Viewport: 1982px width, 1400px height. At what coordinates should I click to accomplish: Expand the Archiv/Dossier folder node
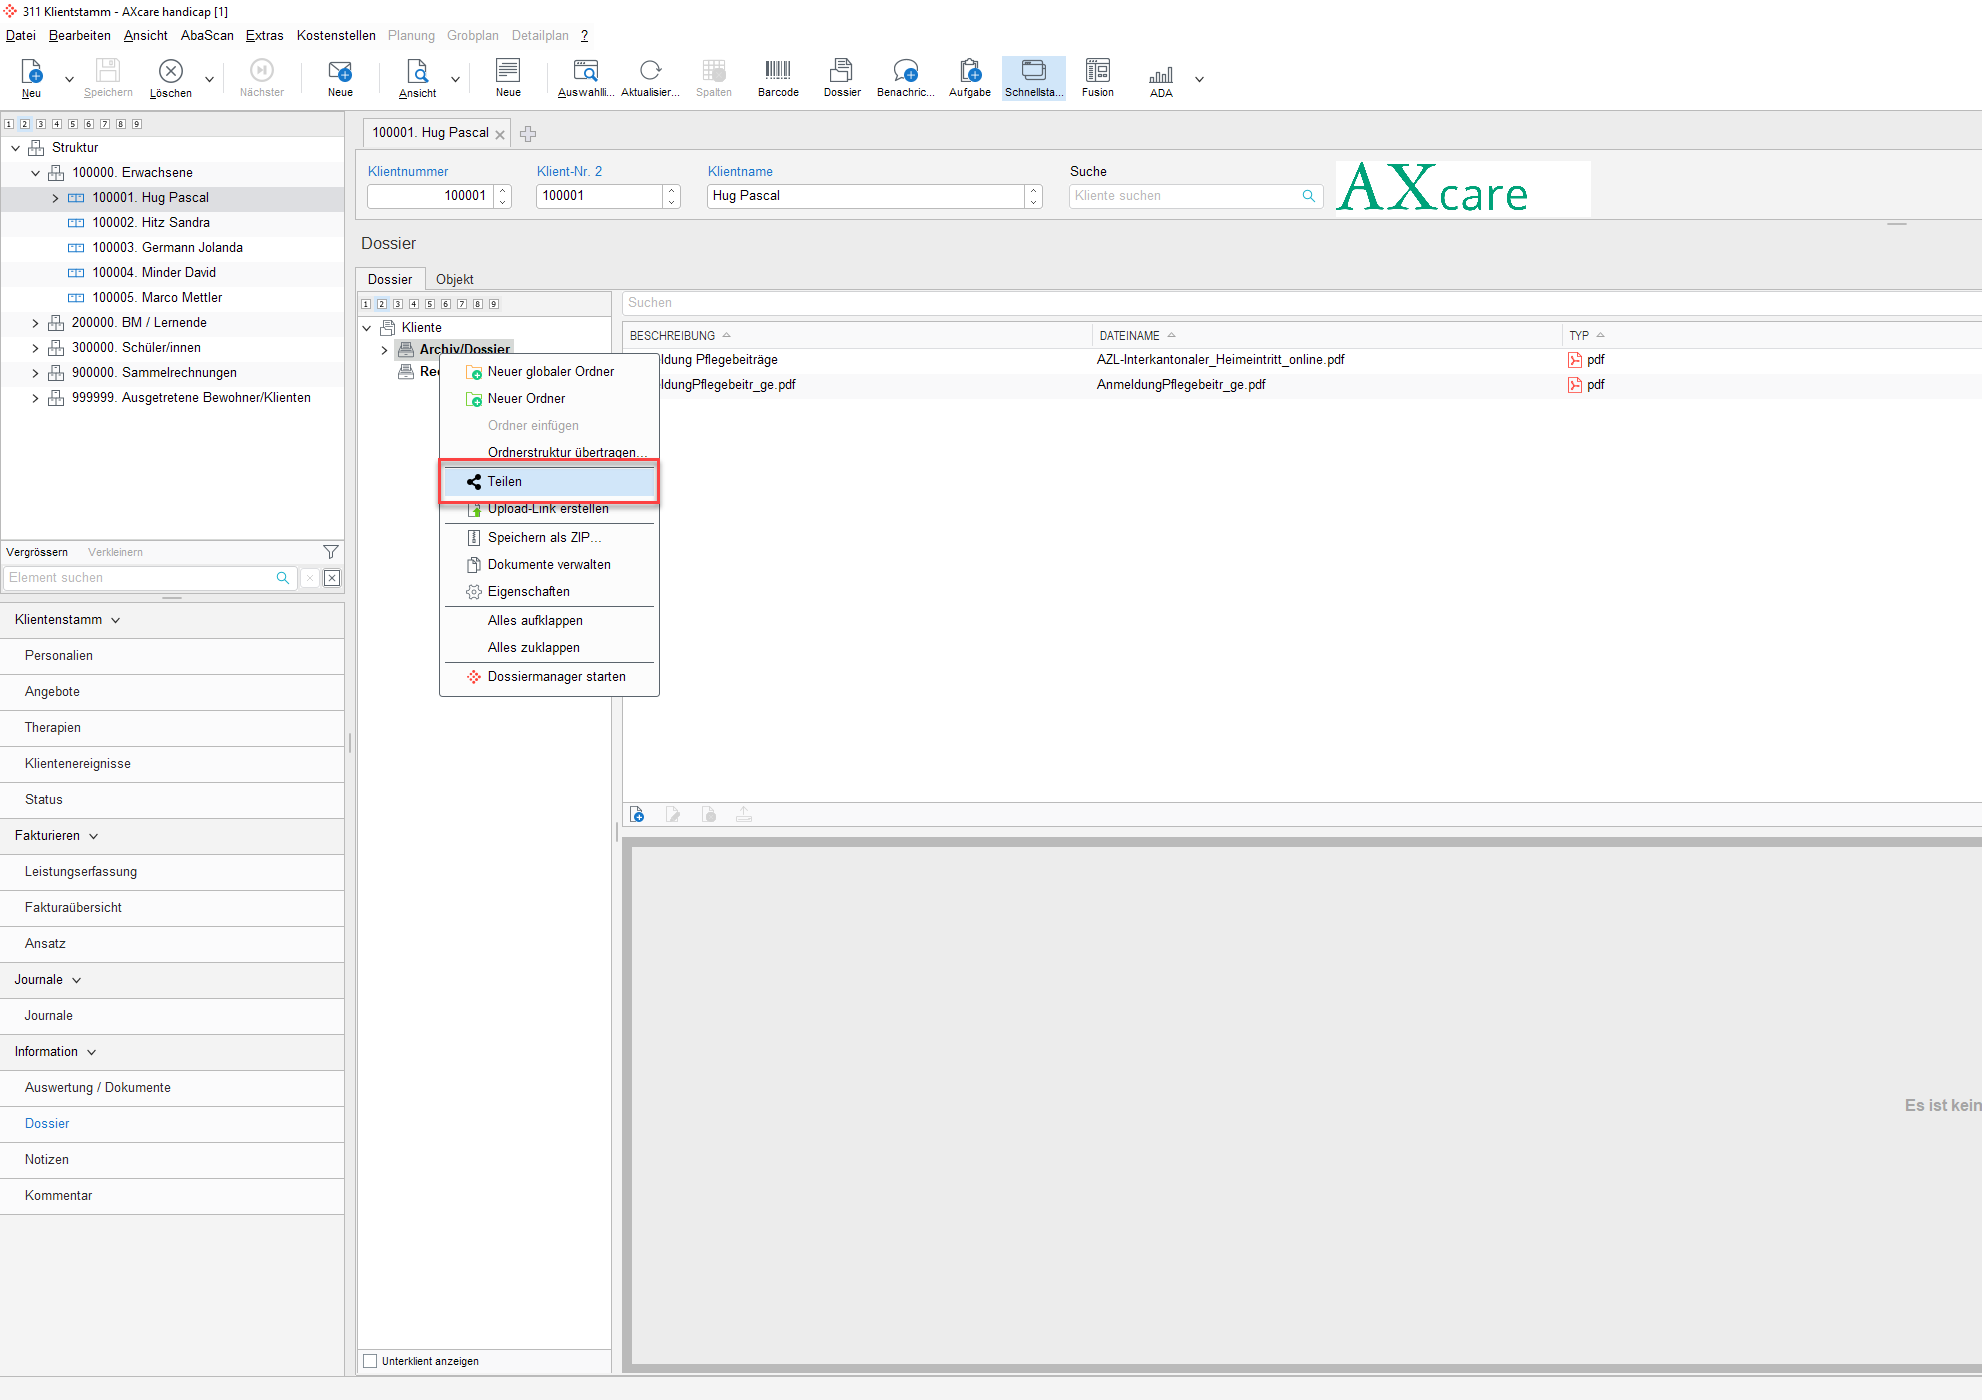(384, 350)
